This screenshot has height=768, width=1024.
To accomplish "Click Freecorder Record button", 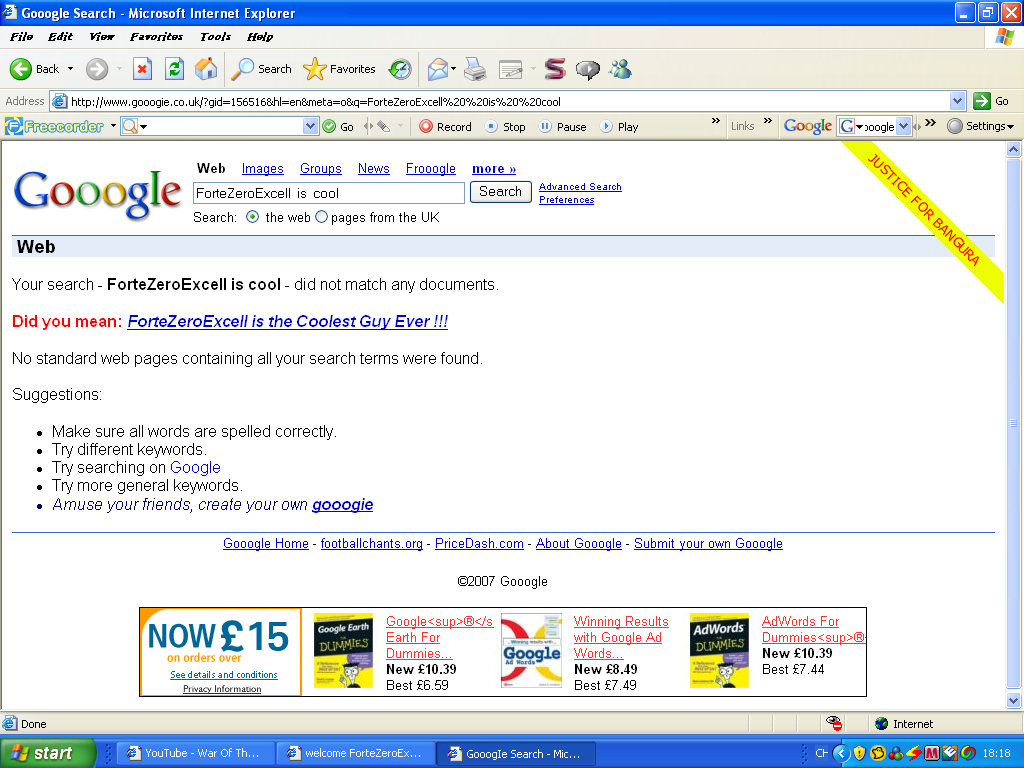I will [445, 127].
